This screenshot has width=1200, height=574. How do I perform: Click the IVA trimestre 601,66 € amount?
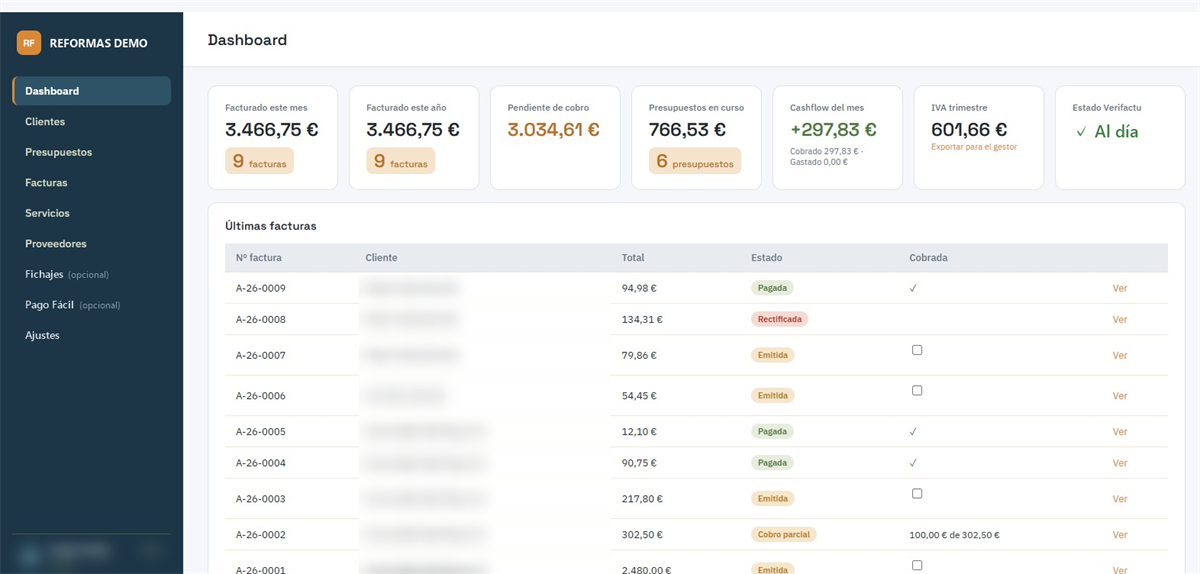(x=969, y=130)
